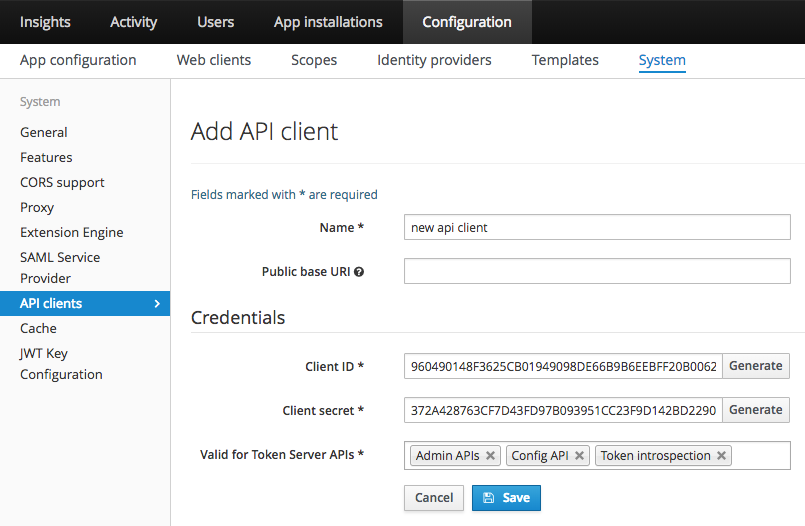Click the Credentials section heading
The width and height of the screenshot is (805, 526).
pyautogui.click(x=238, y=318)
